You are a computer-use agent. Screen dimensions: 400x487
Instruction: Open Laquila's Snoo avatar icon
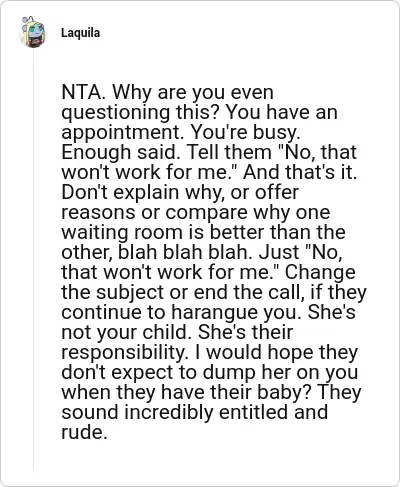click(x=33, y=32)
